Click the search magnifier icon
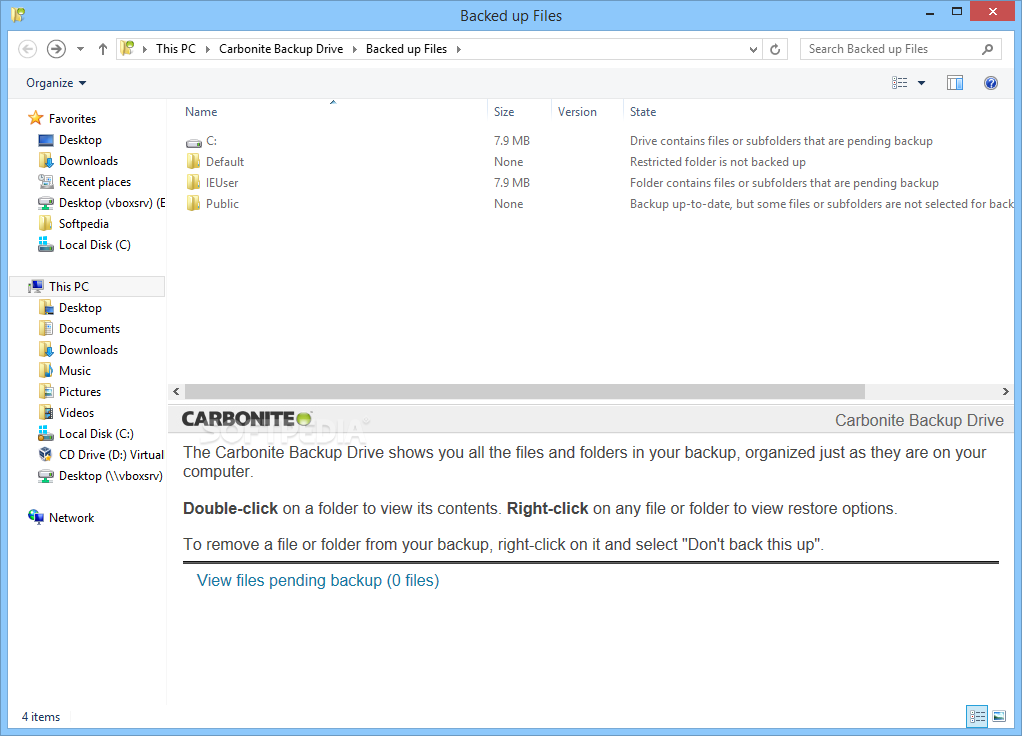1022x736 pixels. pyautogui.click(x=988, y=49)
